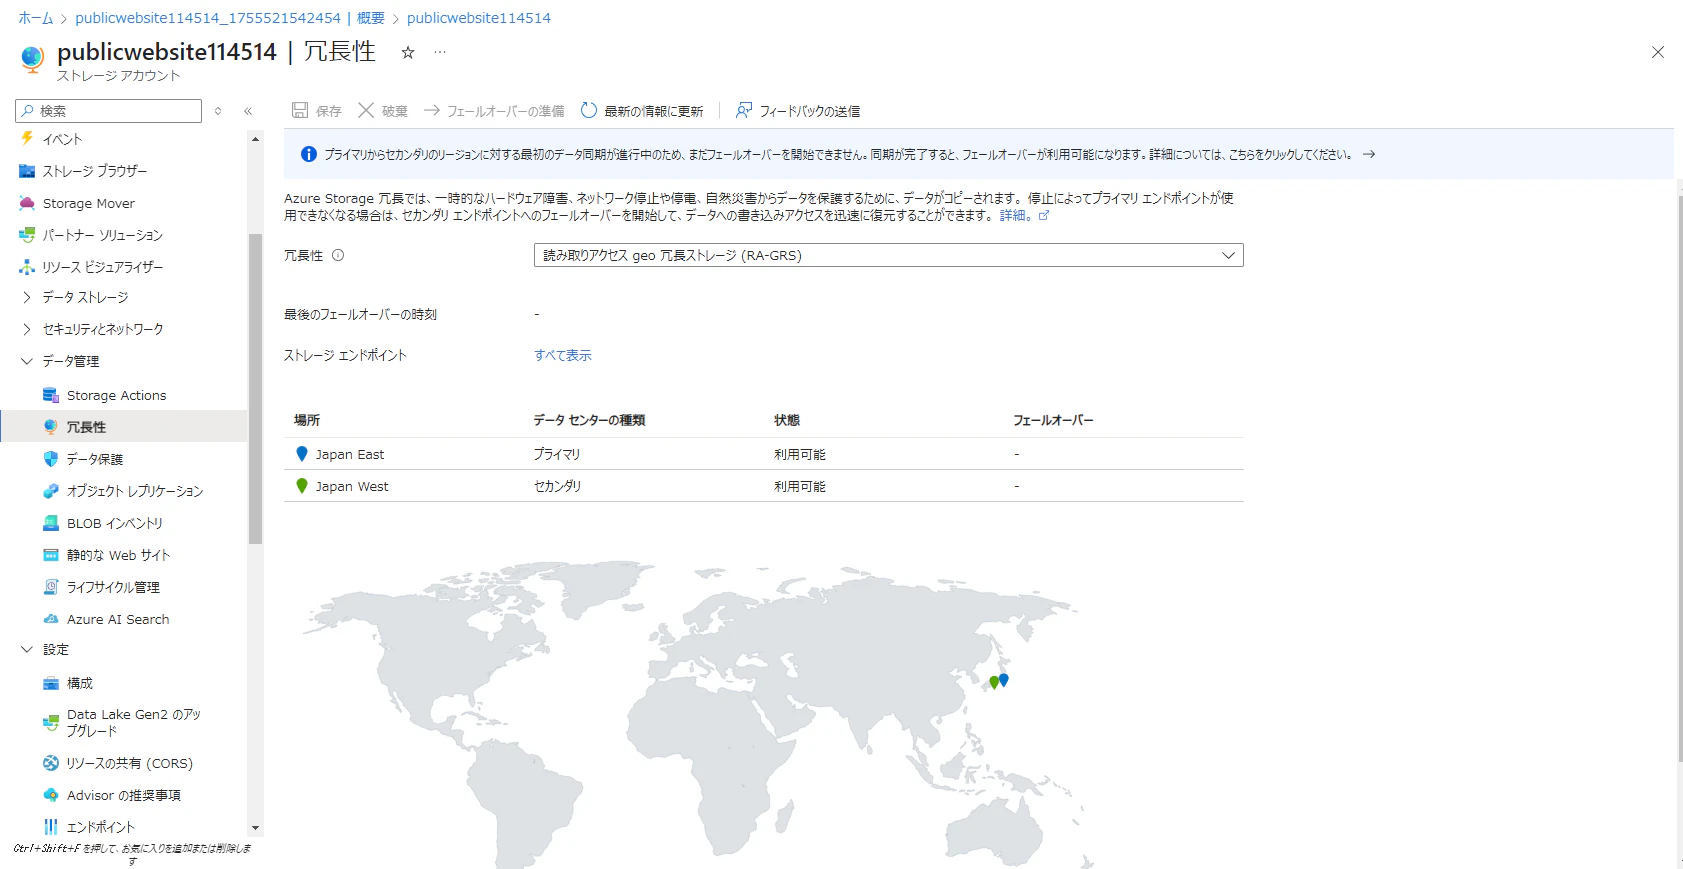Open the 冗長性 RA-GRS dropdown

tap(889, 255)
